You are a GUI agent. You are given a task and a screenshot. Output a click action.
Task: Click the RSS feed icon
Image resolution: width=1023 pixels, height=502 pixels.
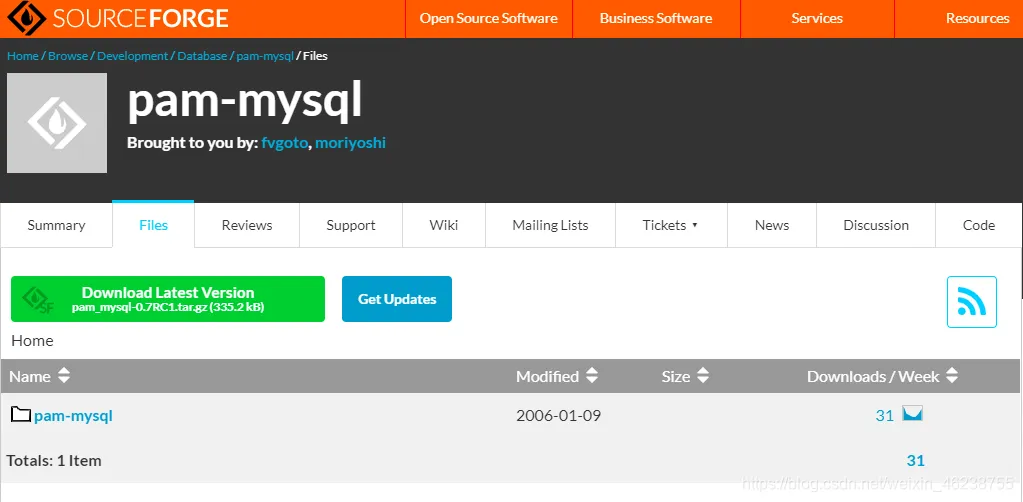point(971,302)
